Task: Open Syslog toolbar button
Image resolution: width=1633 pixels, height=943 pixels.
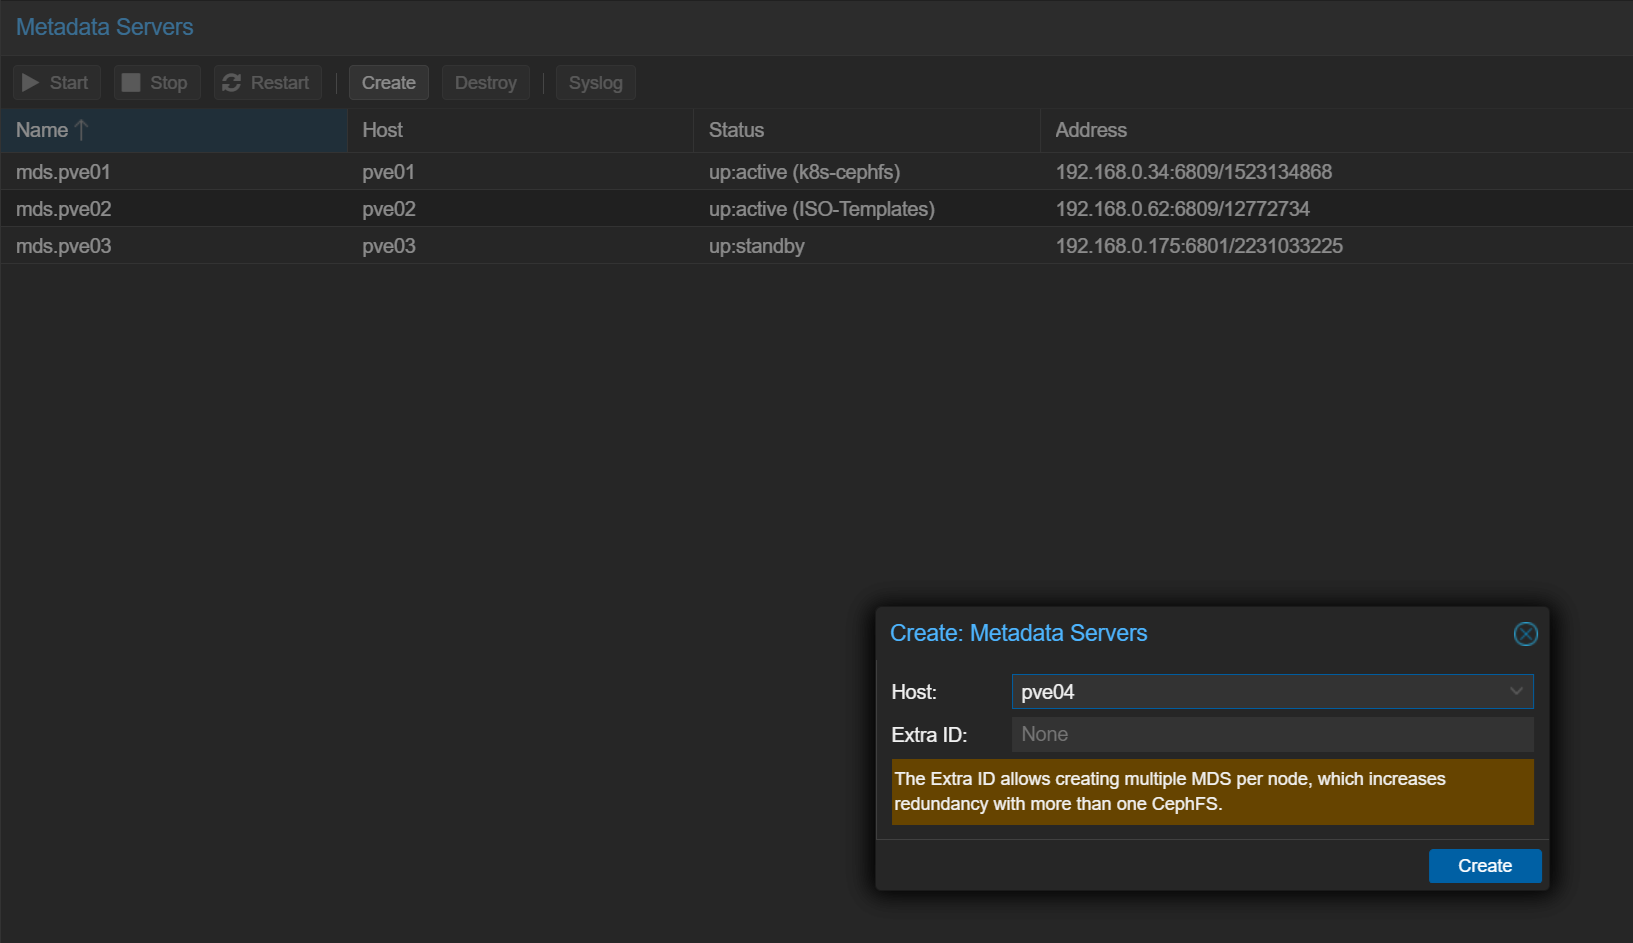Action: coord(596,83)
